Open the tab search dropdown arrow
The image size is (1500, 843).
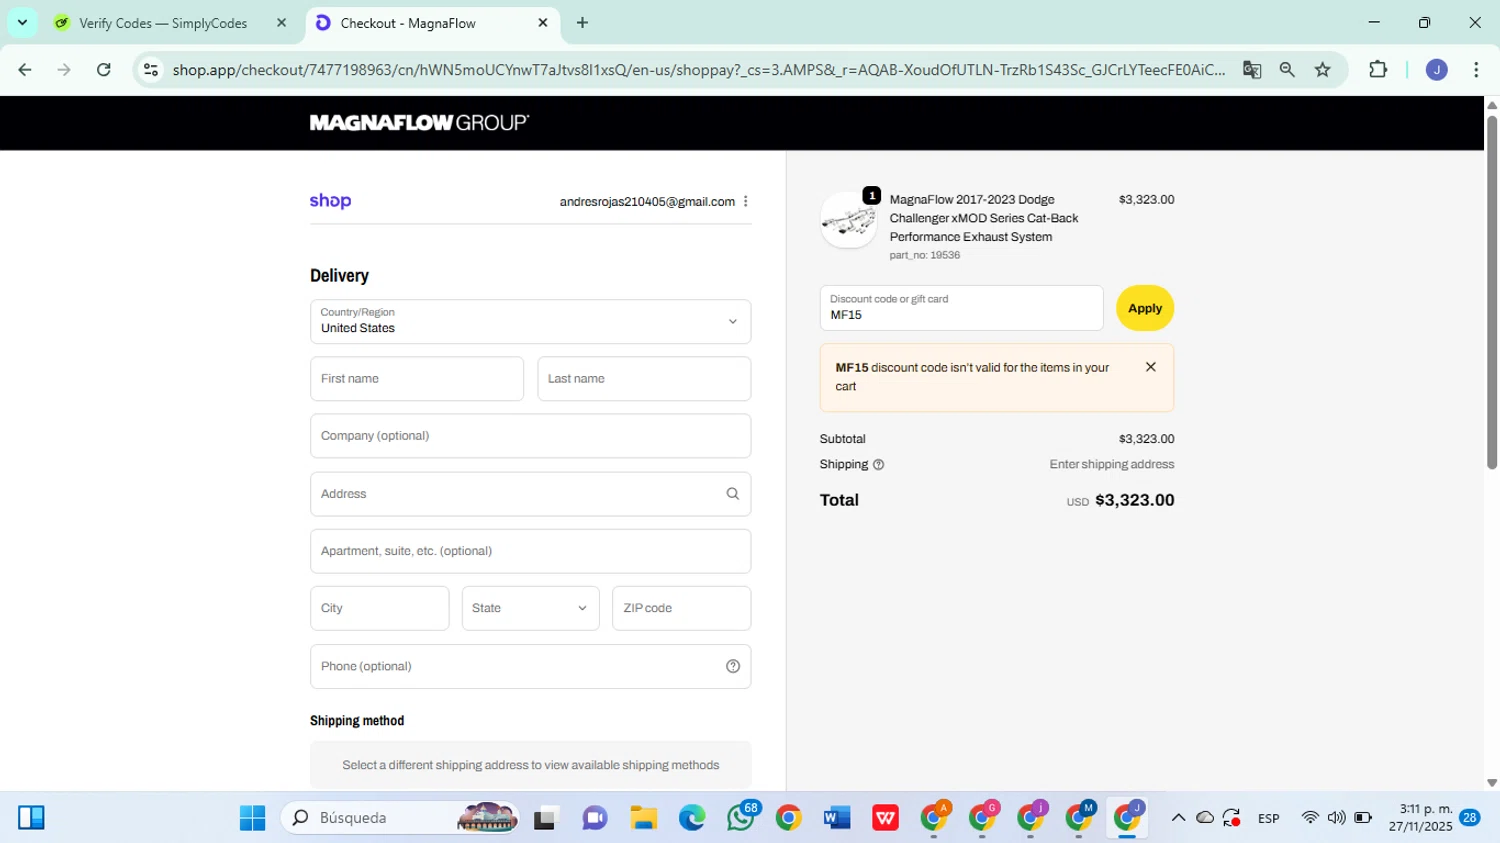[x=22, y=22]
